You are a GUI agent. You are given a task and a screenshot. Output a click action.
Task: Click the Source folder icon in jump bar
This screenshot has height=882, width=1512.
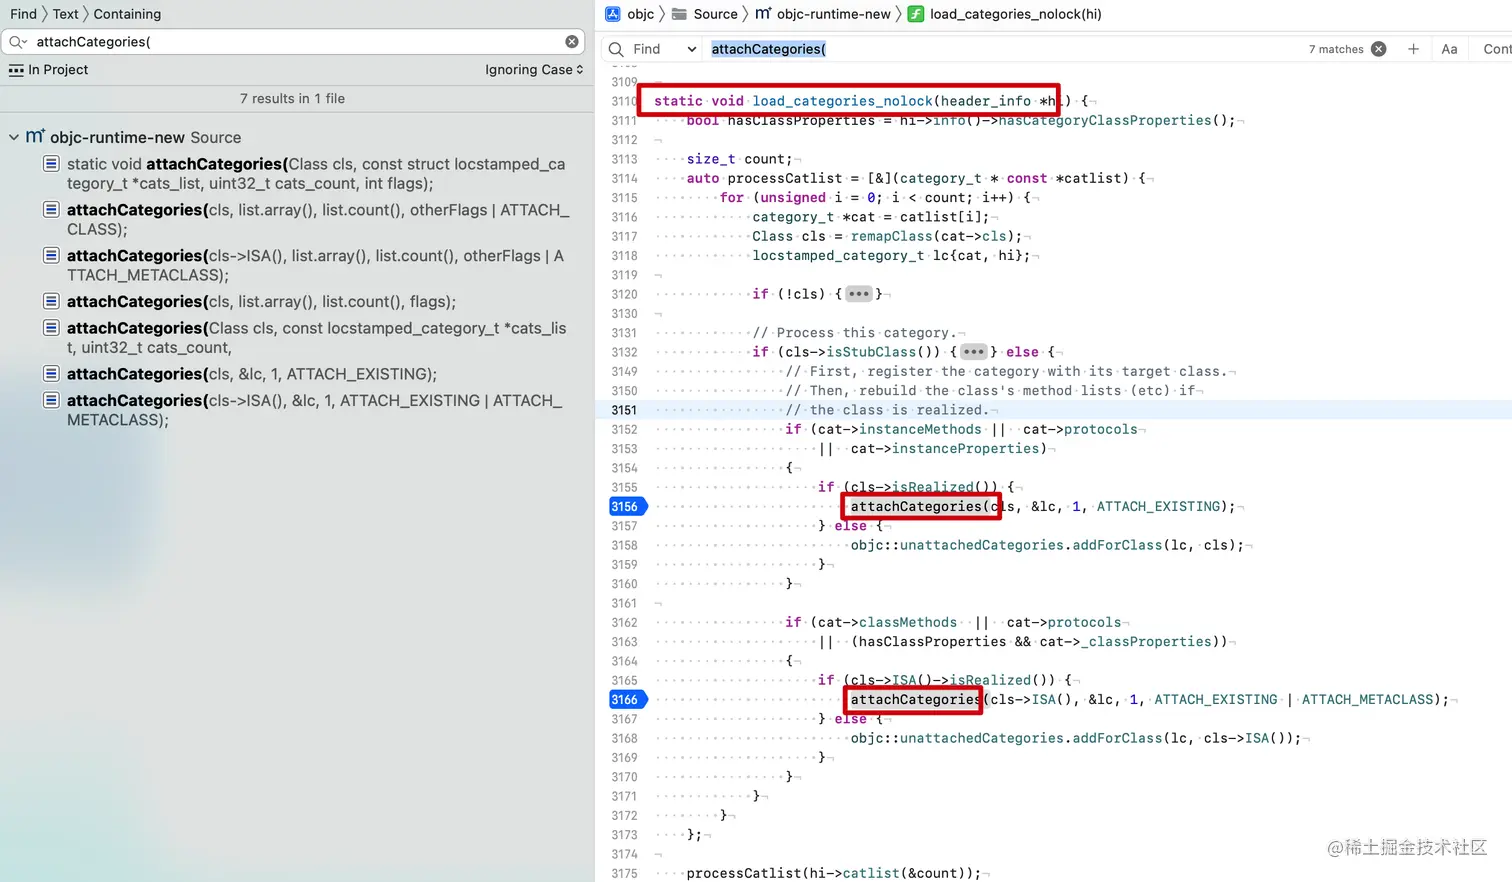(x=681, y=14)
